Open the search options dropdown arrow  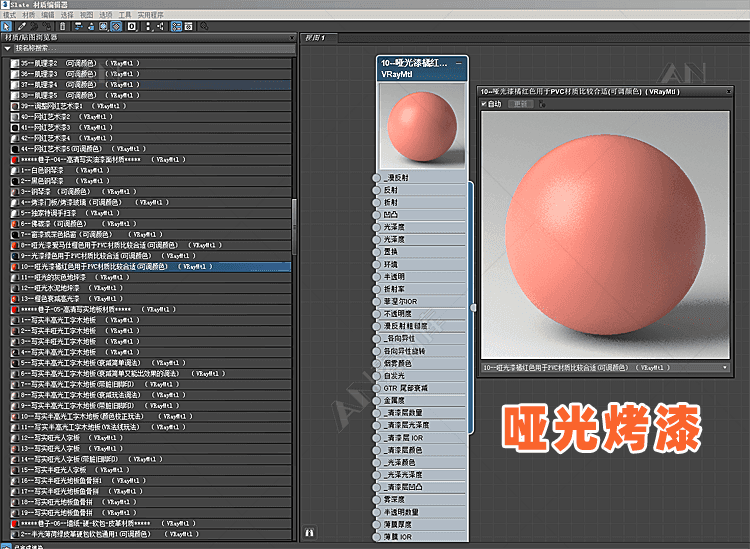(7, 48)
